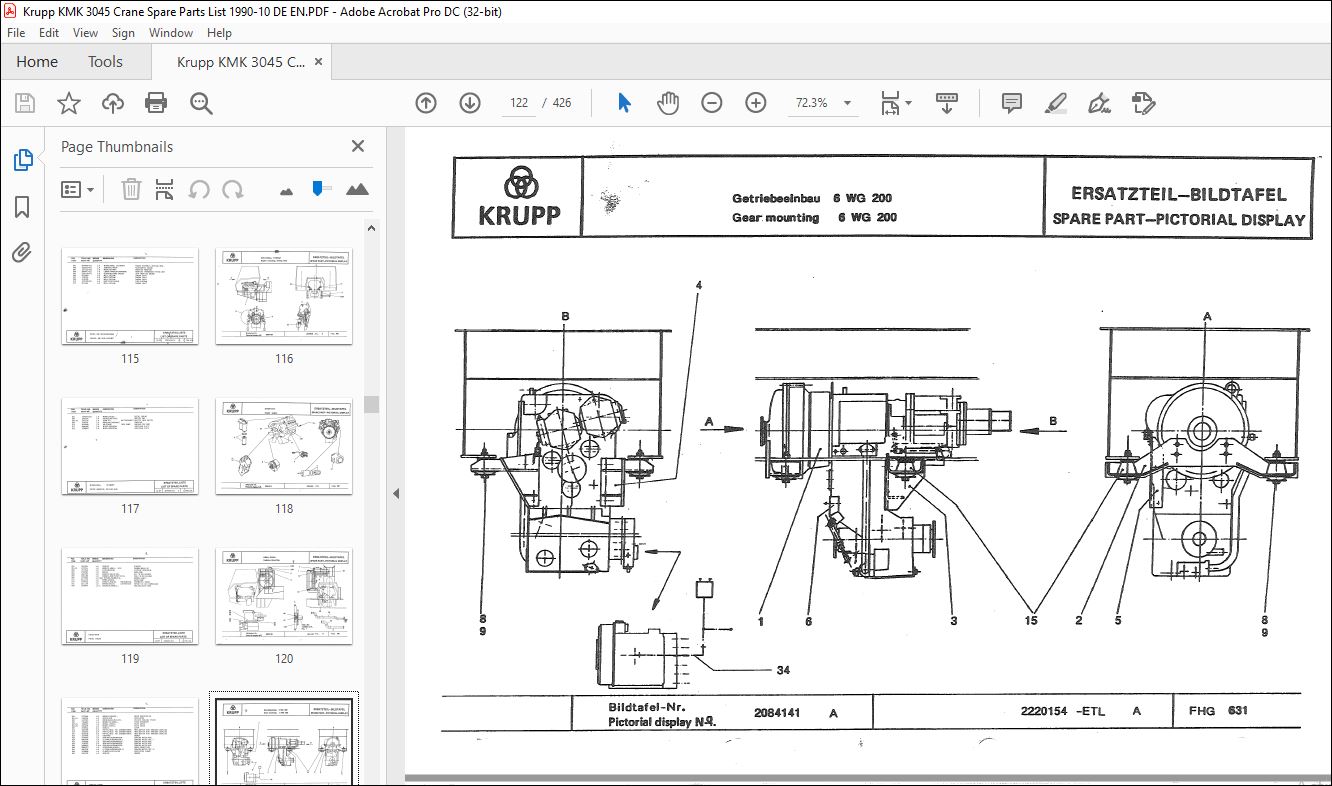
Task: Zoom out with minus icon
Action: [712, 103]
